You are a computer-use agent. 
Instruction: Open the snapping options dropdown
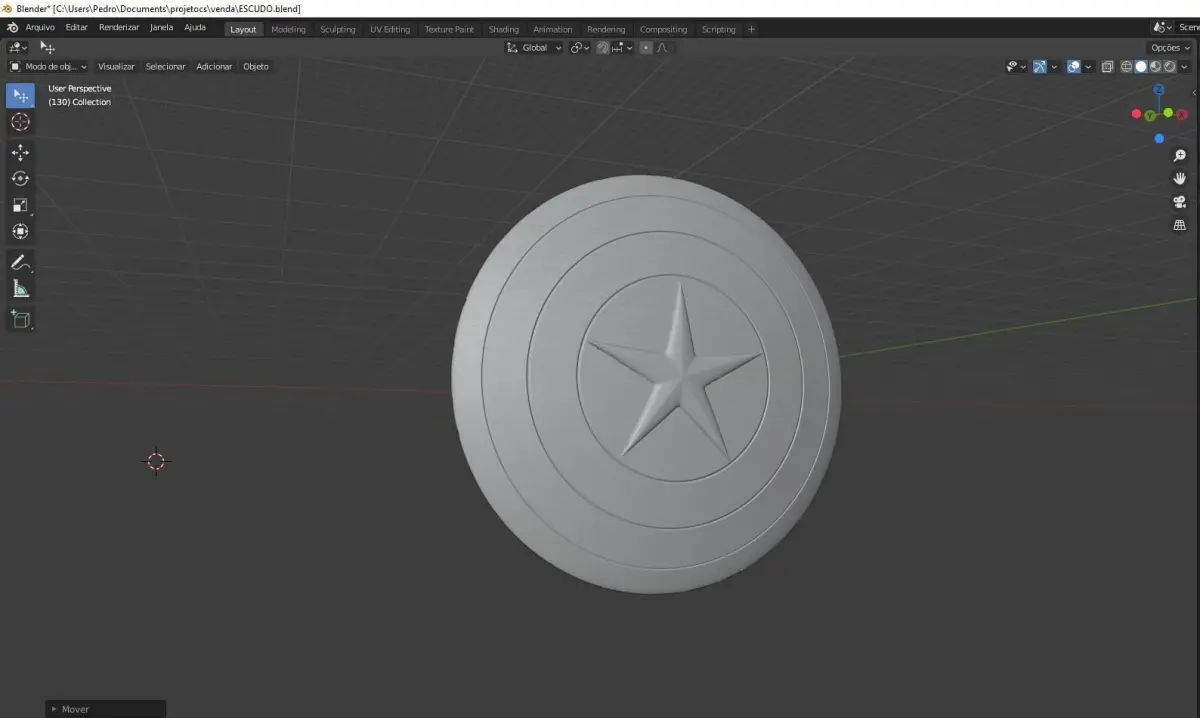tap(622, 47)
